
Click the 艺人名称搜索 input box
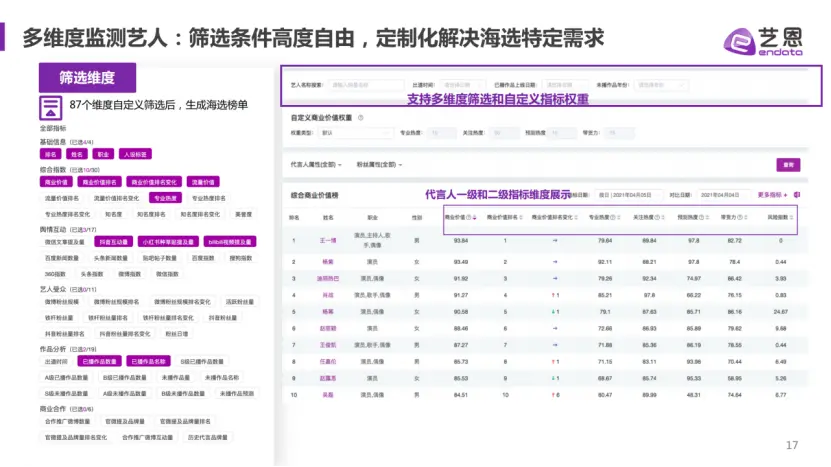[x=366, y=85]
